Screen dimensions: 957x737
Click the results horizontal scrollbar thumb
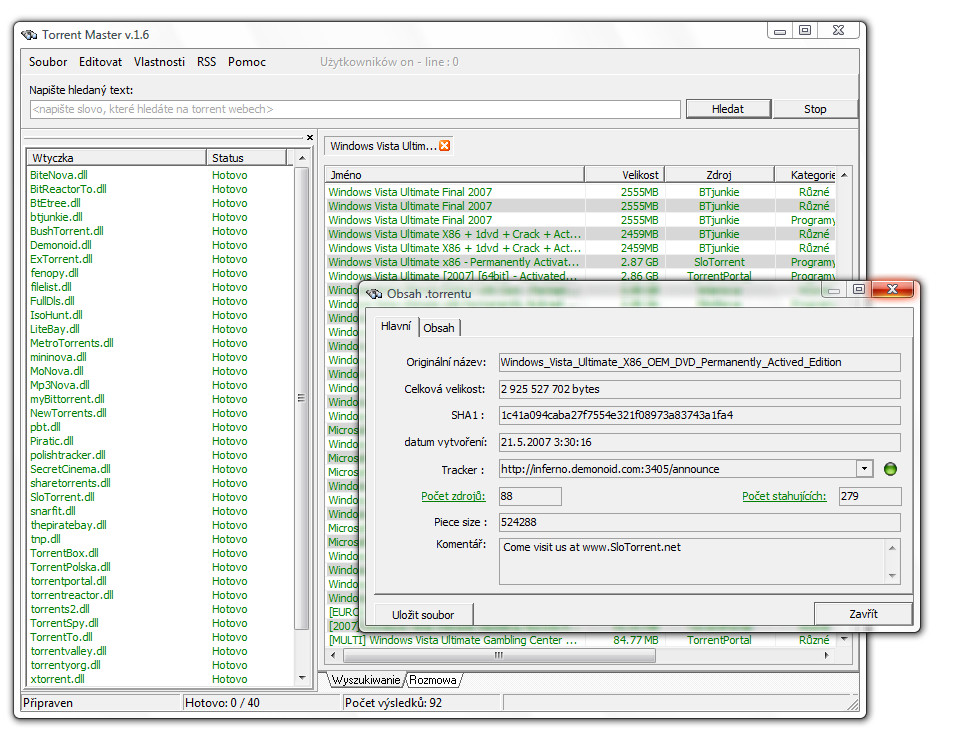click(x=499, y=655)
